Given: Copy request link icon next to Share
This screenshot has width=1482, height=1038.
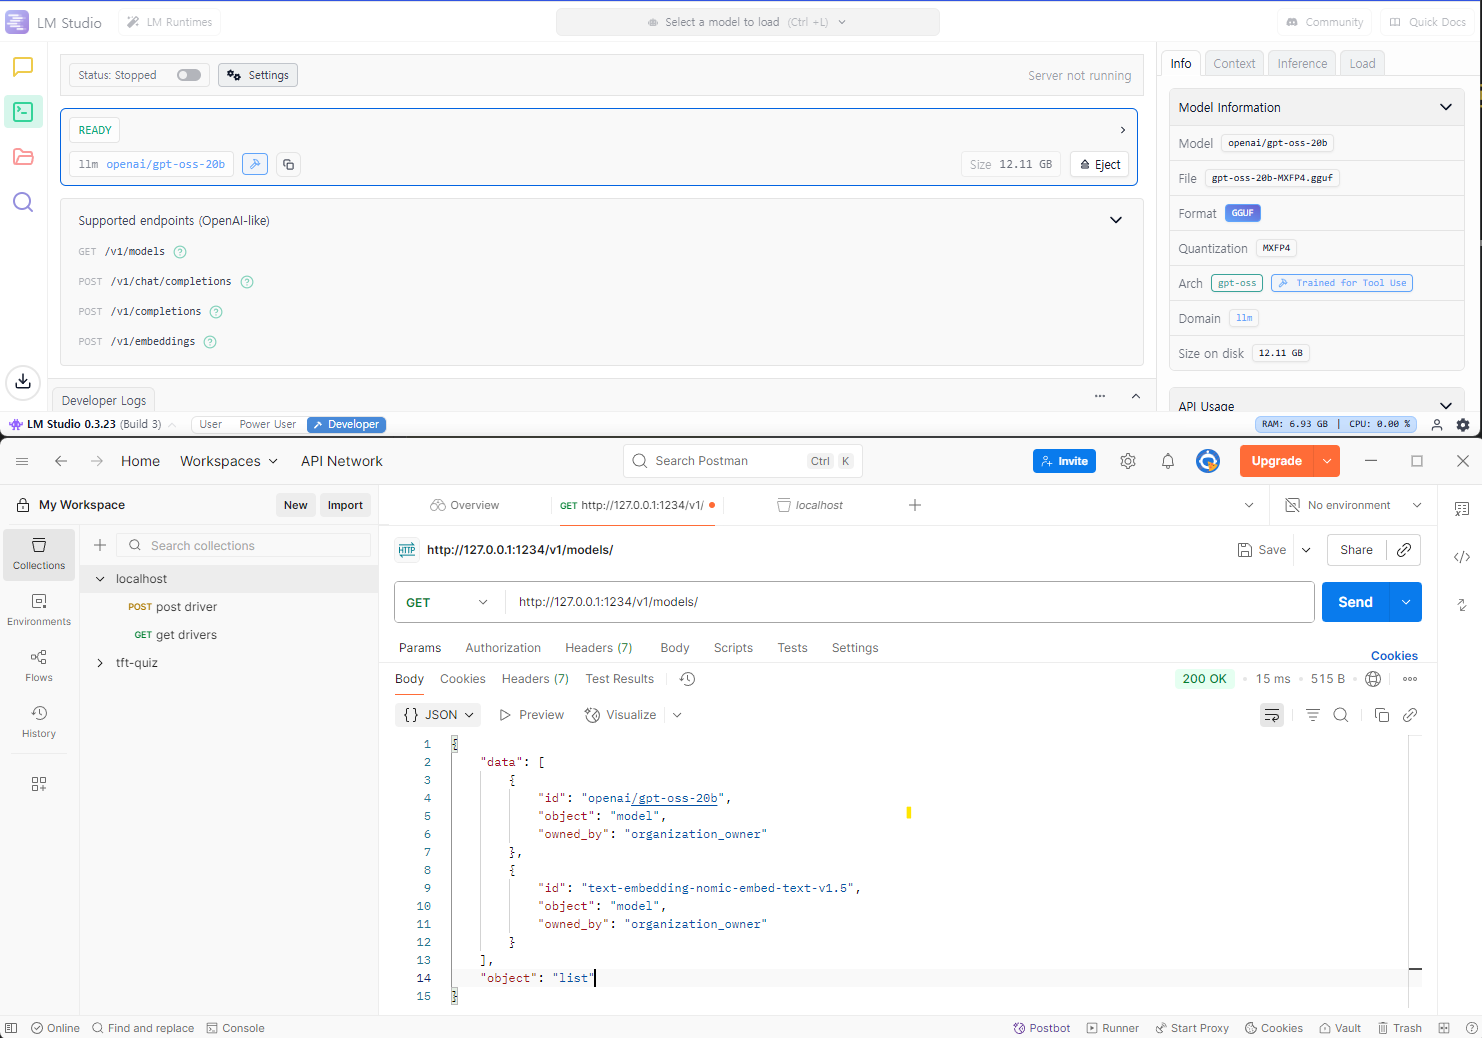Looking at the screenshot, I should [x=1404, y=550].
